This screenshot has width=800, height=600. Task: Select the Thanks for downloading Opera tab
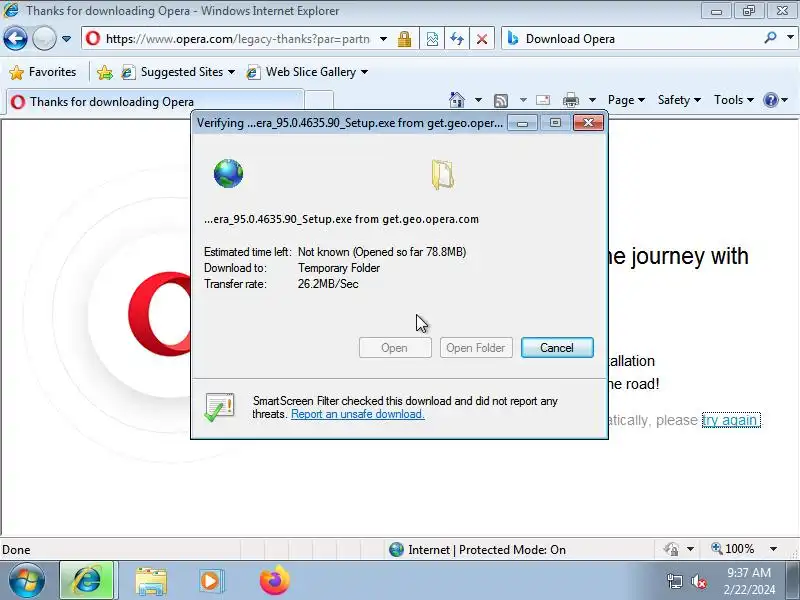[155, 102]
